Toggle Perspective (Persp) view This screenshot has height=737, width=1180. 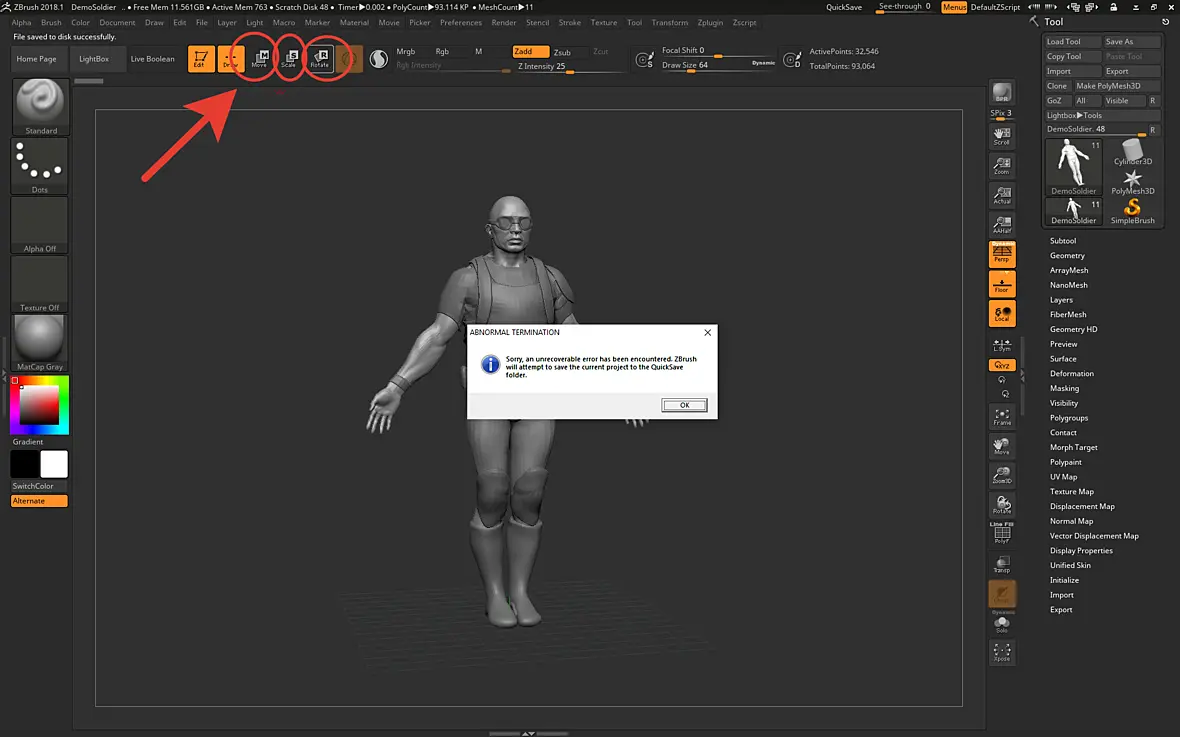pos(1002,254)
